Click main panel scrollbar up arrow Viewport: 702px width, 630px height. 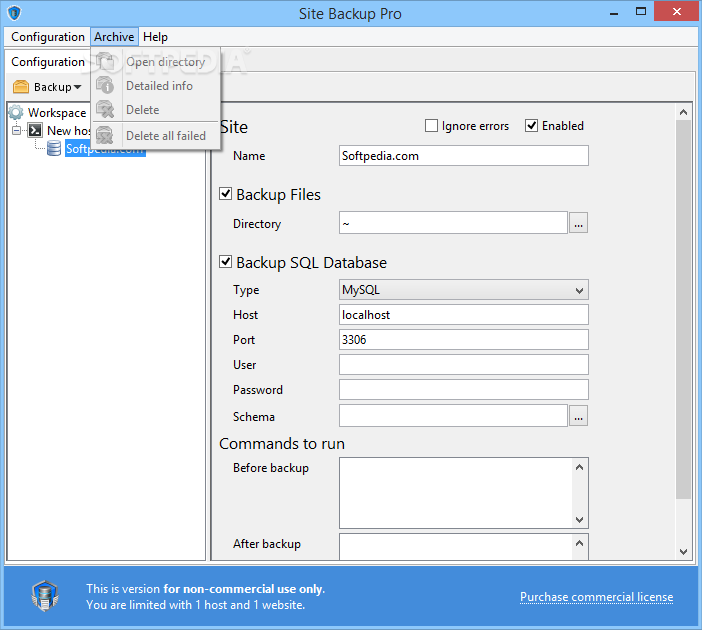pyautogui.click(x=683, y=112)
